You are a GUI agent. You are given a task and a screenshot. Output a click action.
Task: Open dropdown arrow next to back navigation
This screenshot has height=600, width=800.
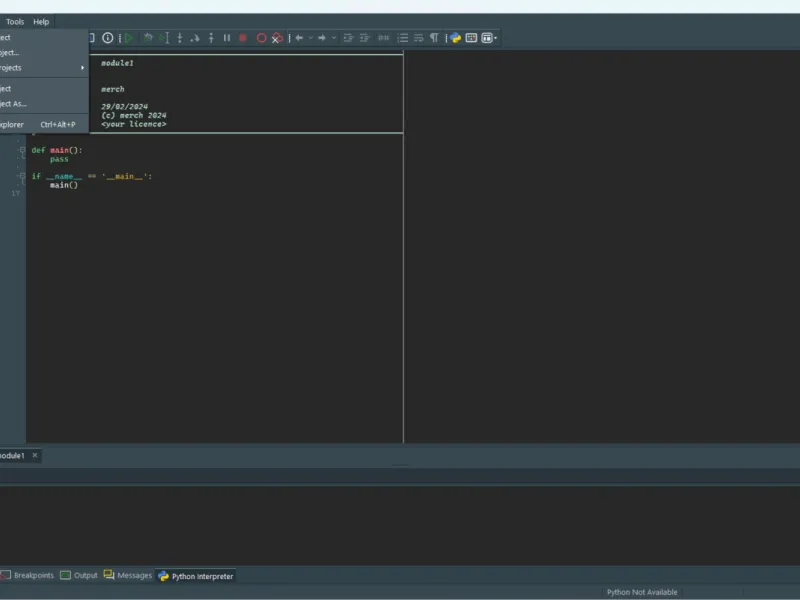(x=311, y=38)
